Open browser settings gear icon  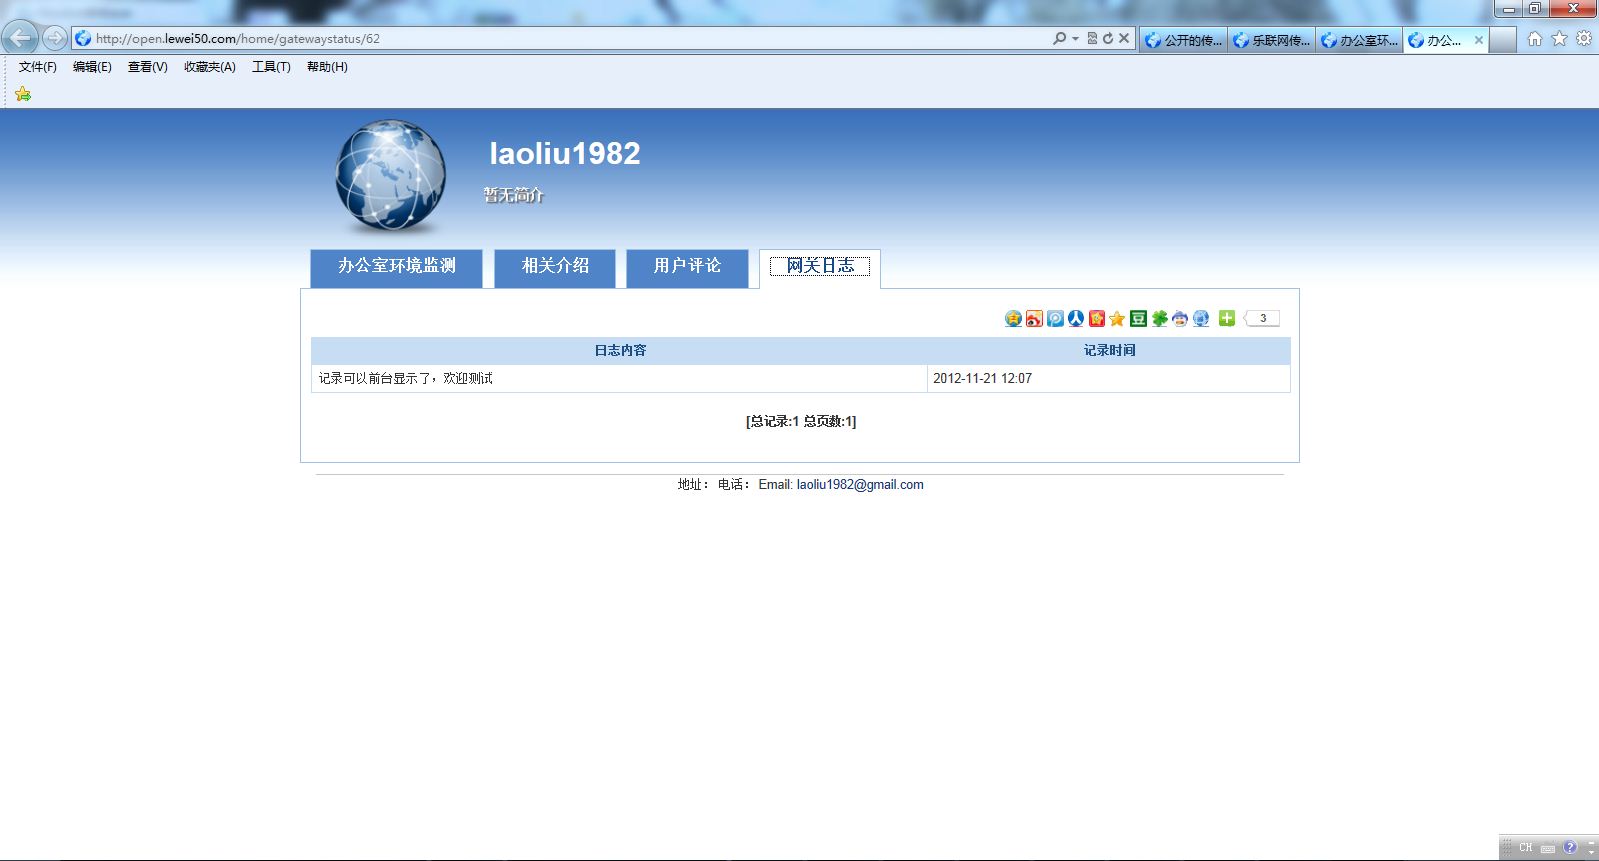1584,39
